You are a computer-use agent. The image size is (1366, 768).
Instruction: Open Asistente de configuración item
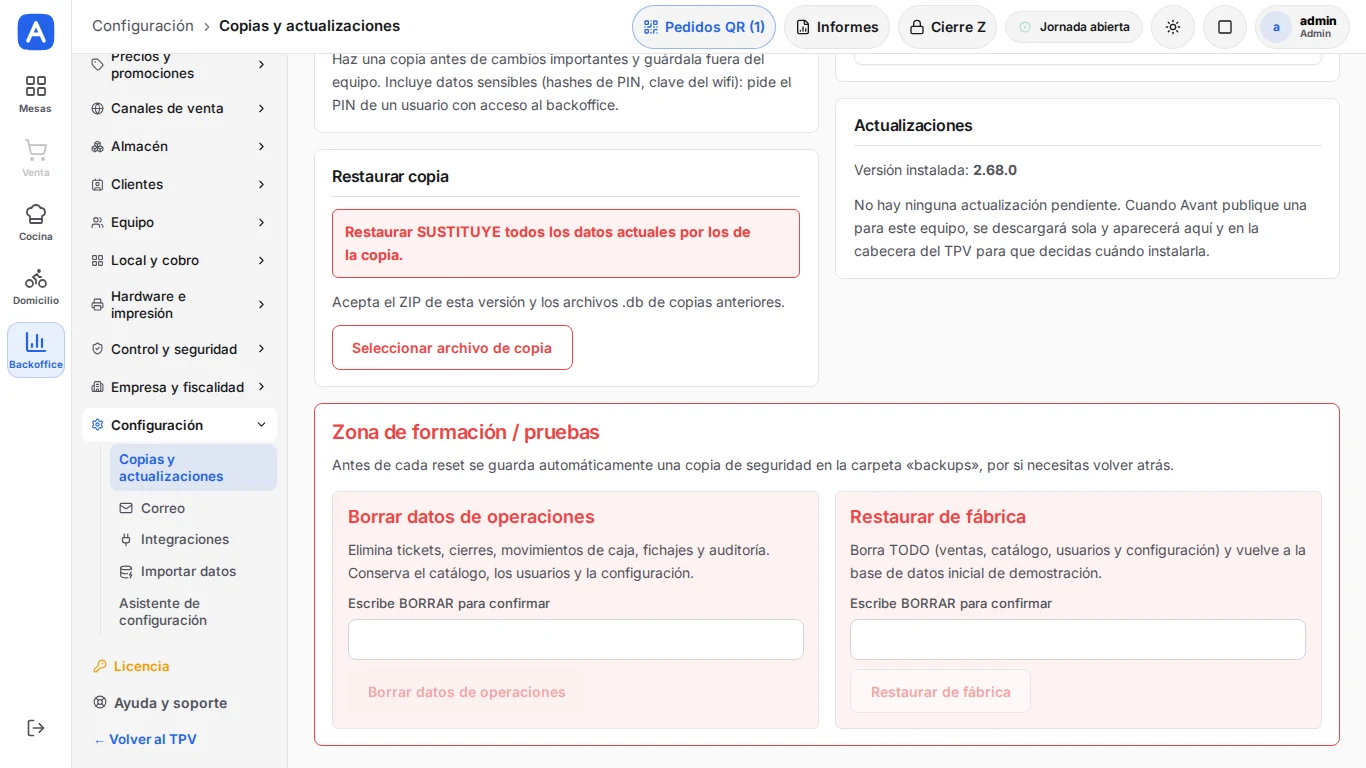[x=193, y=612]
